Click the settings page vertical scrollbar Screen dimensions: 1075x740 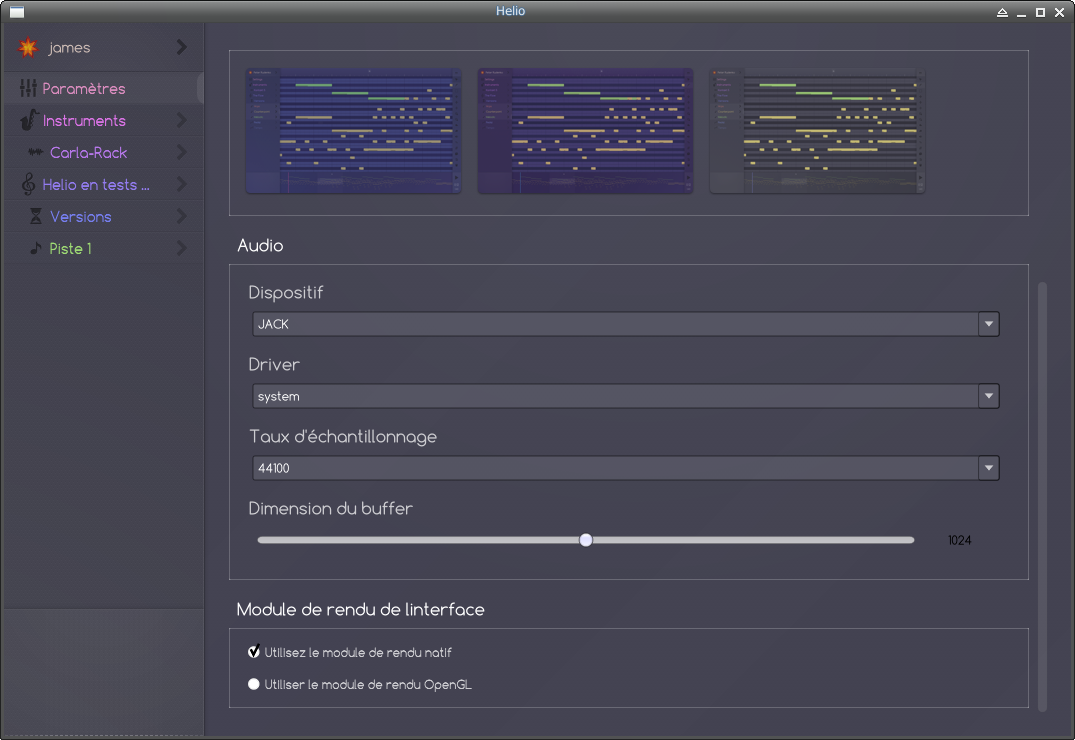(x=1042, y=497)
